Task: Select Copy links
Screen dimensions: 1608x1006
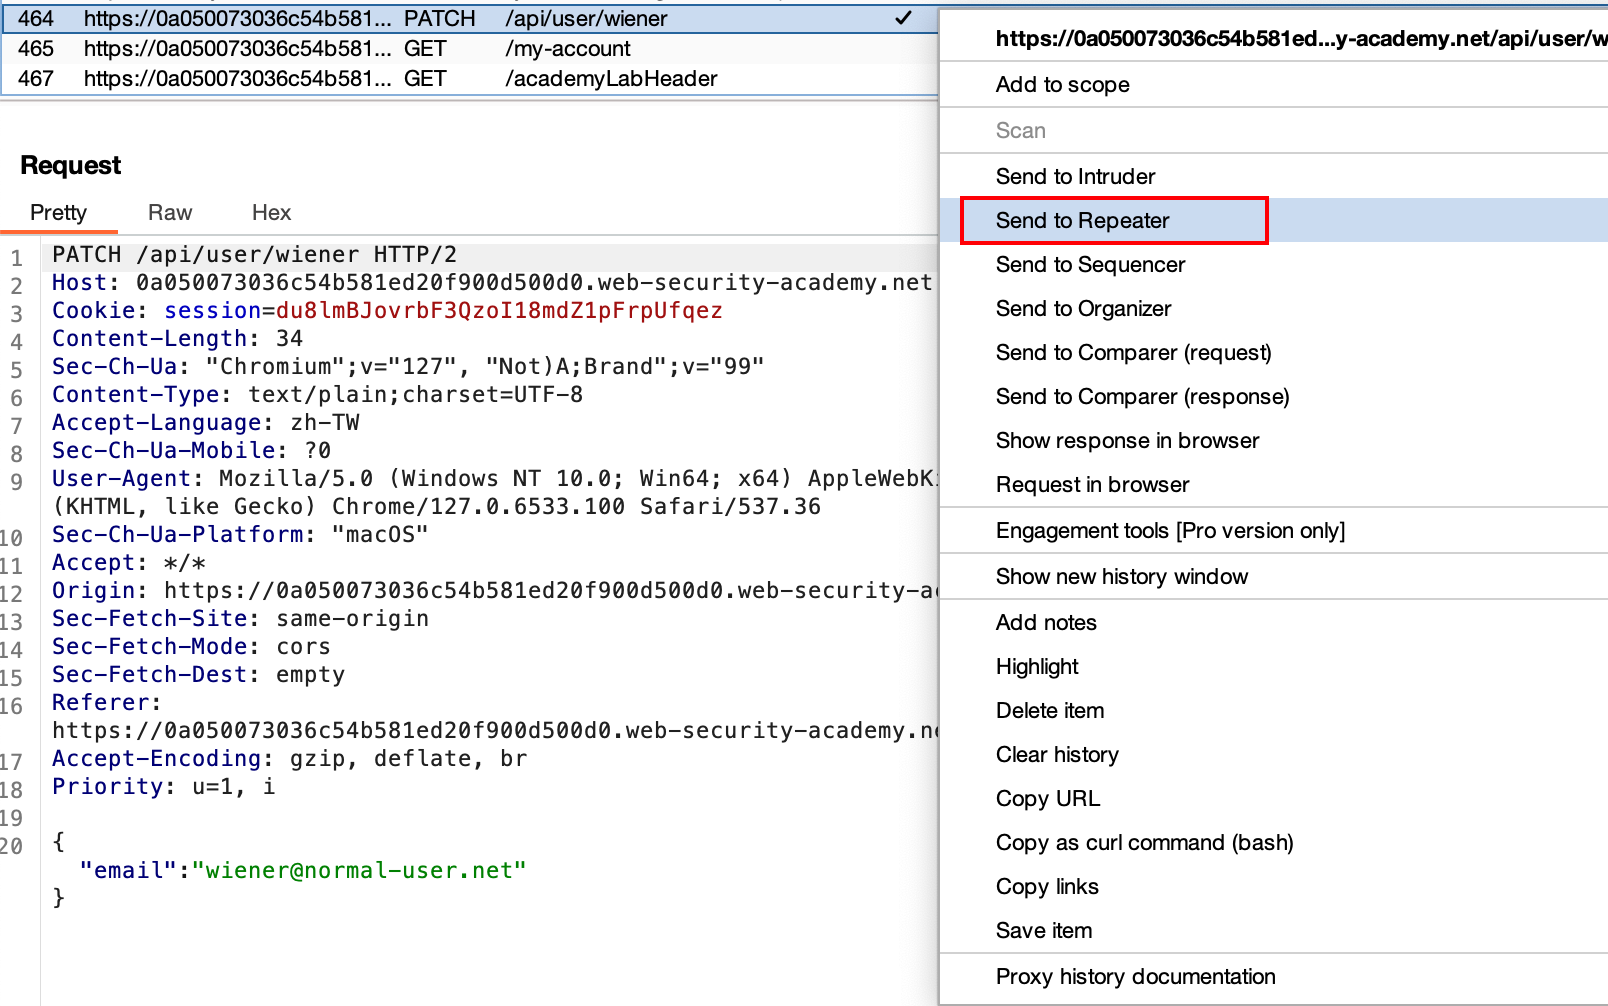Action: [1274, 886]
